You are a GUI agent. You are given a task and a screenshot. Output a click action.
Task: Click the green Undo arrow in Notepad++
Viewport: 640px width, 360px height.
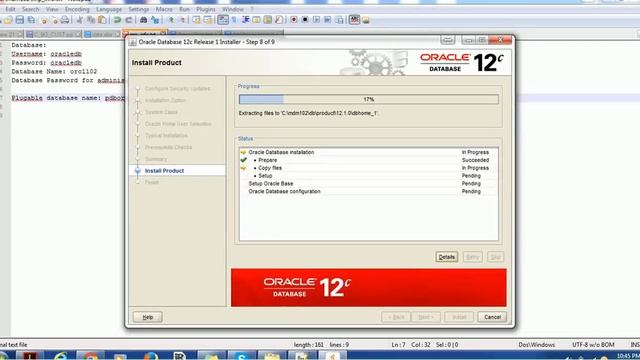click(118, 20)
